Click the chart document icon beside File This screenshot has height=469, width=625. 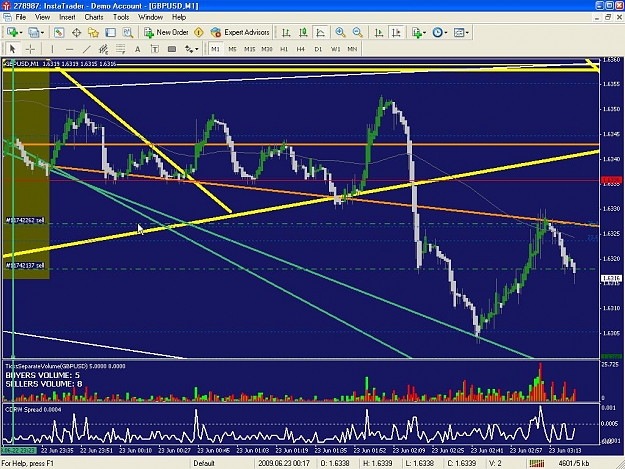[x=7, y=17]
